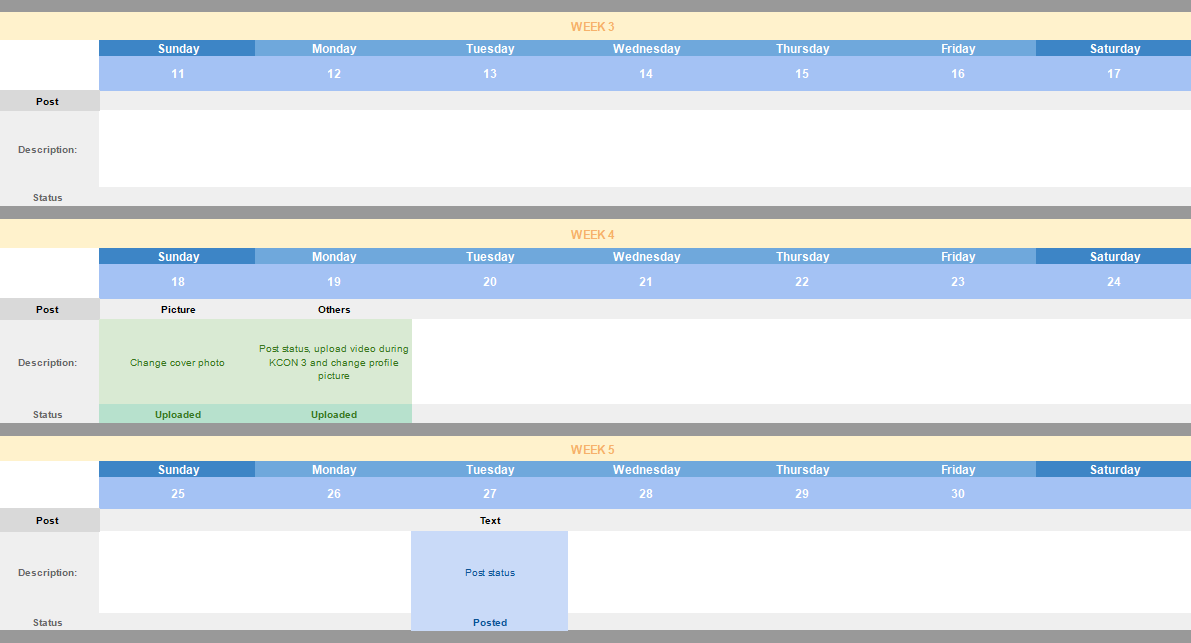Select the KCON 3 video description cell
The width and height of the screenshot is (1191, 643).
coord(333,362)
